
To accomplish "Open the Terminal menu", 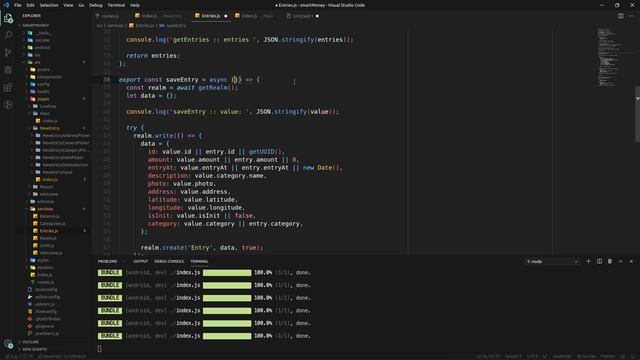I will [x=116, y=5].
